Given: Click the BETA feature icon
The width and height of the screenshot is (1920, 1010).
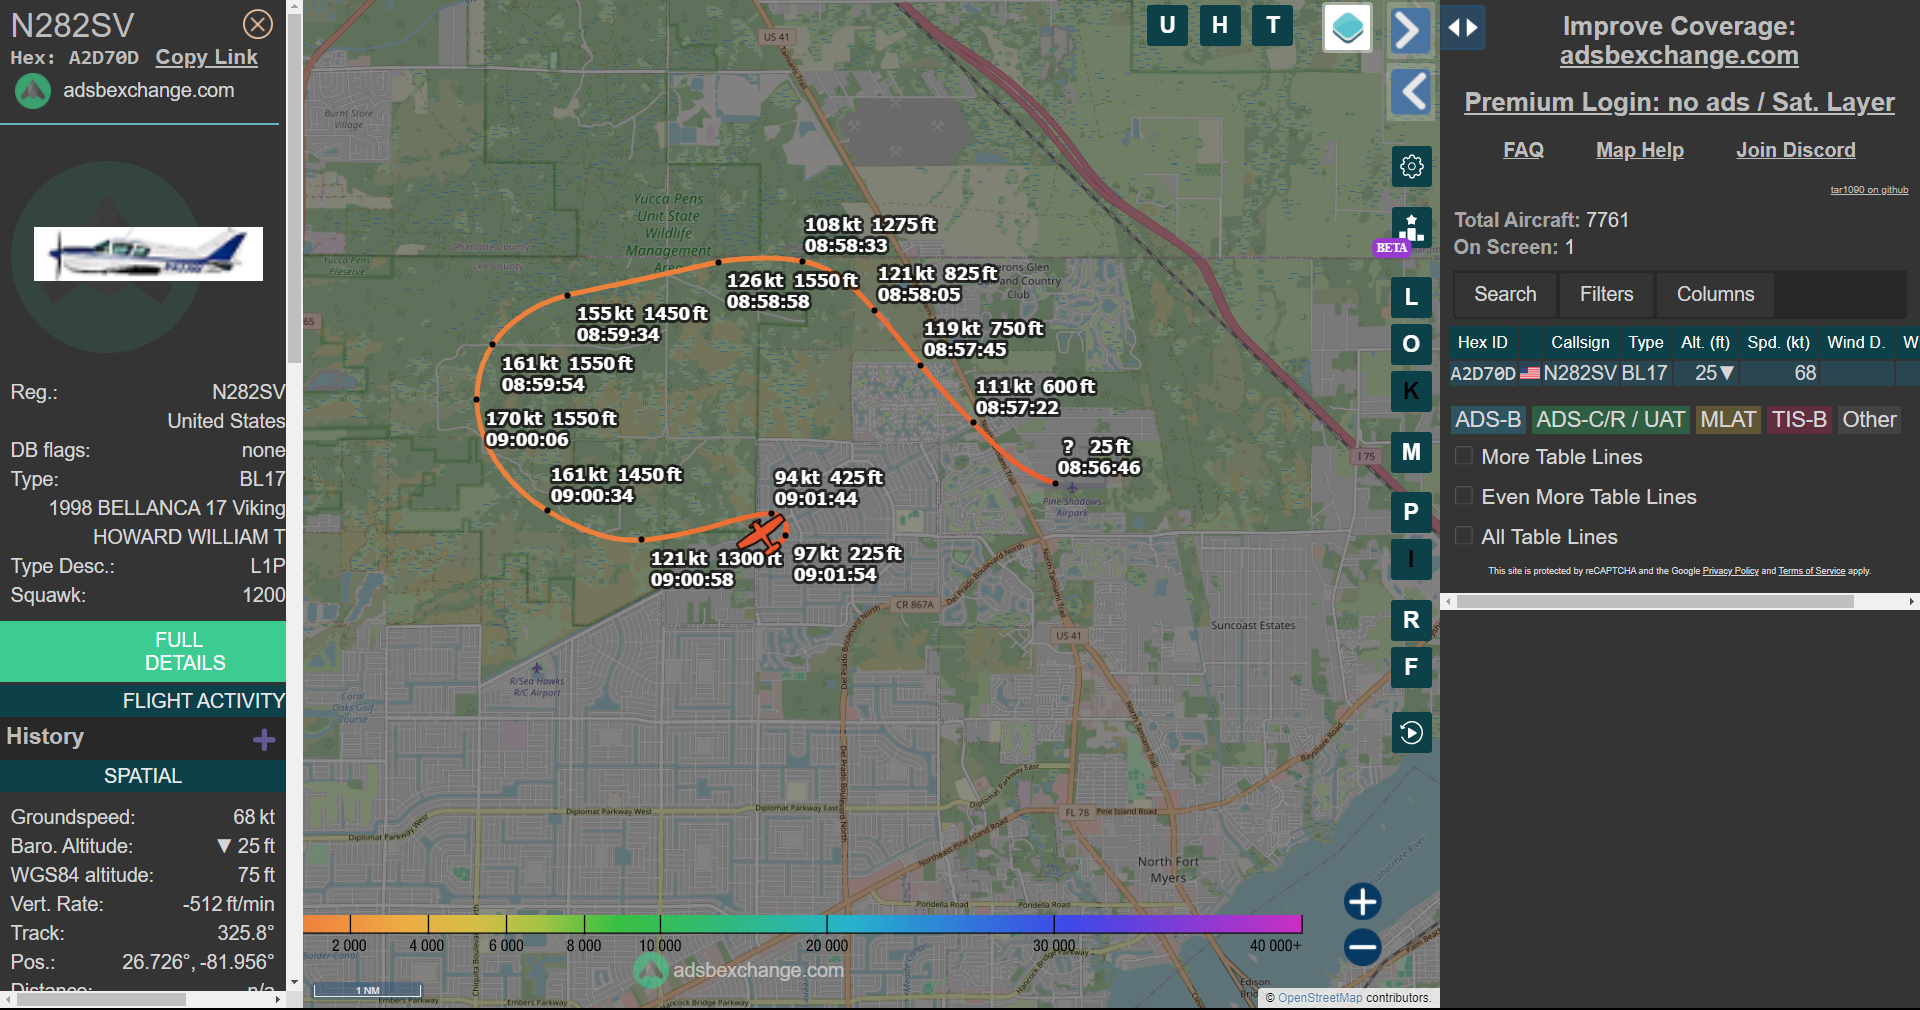Looking at the screenshot, I should 1411,229.
